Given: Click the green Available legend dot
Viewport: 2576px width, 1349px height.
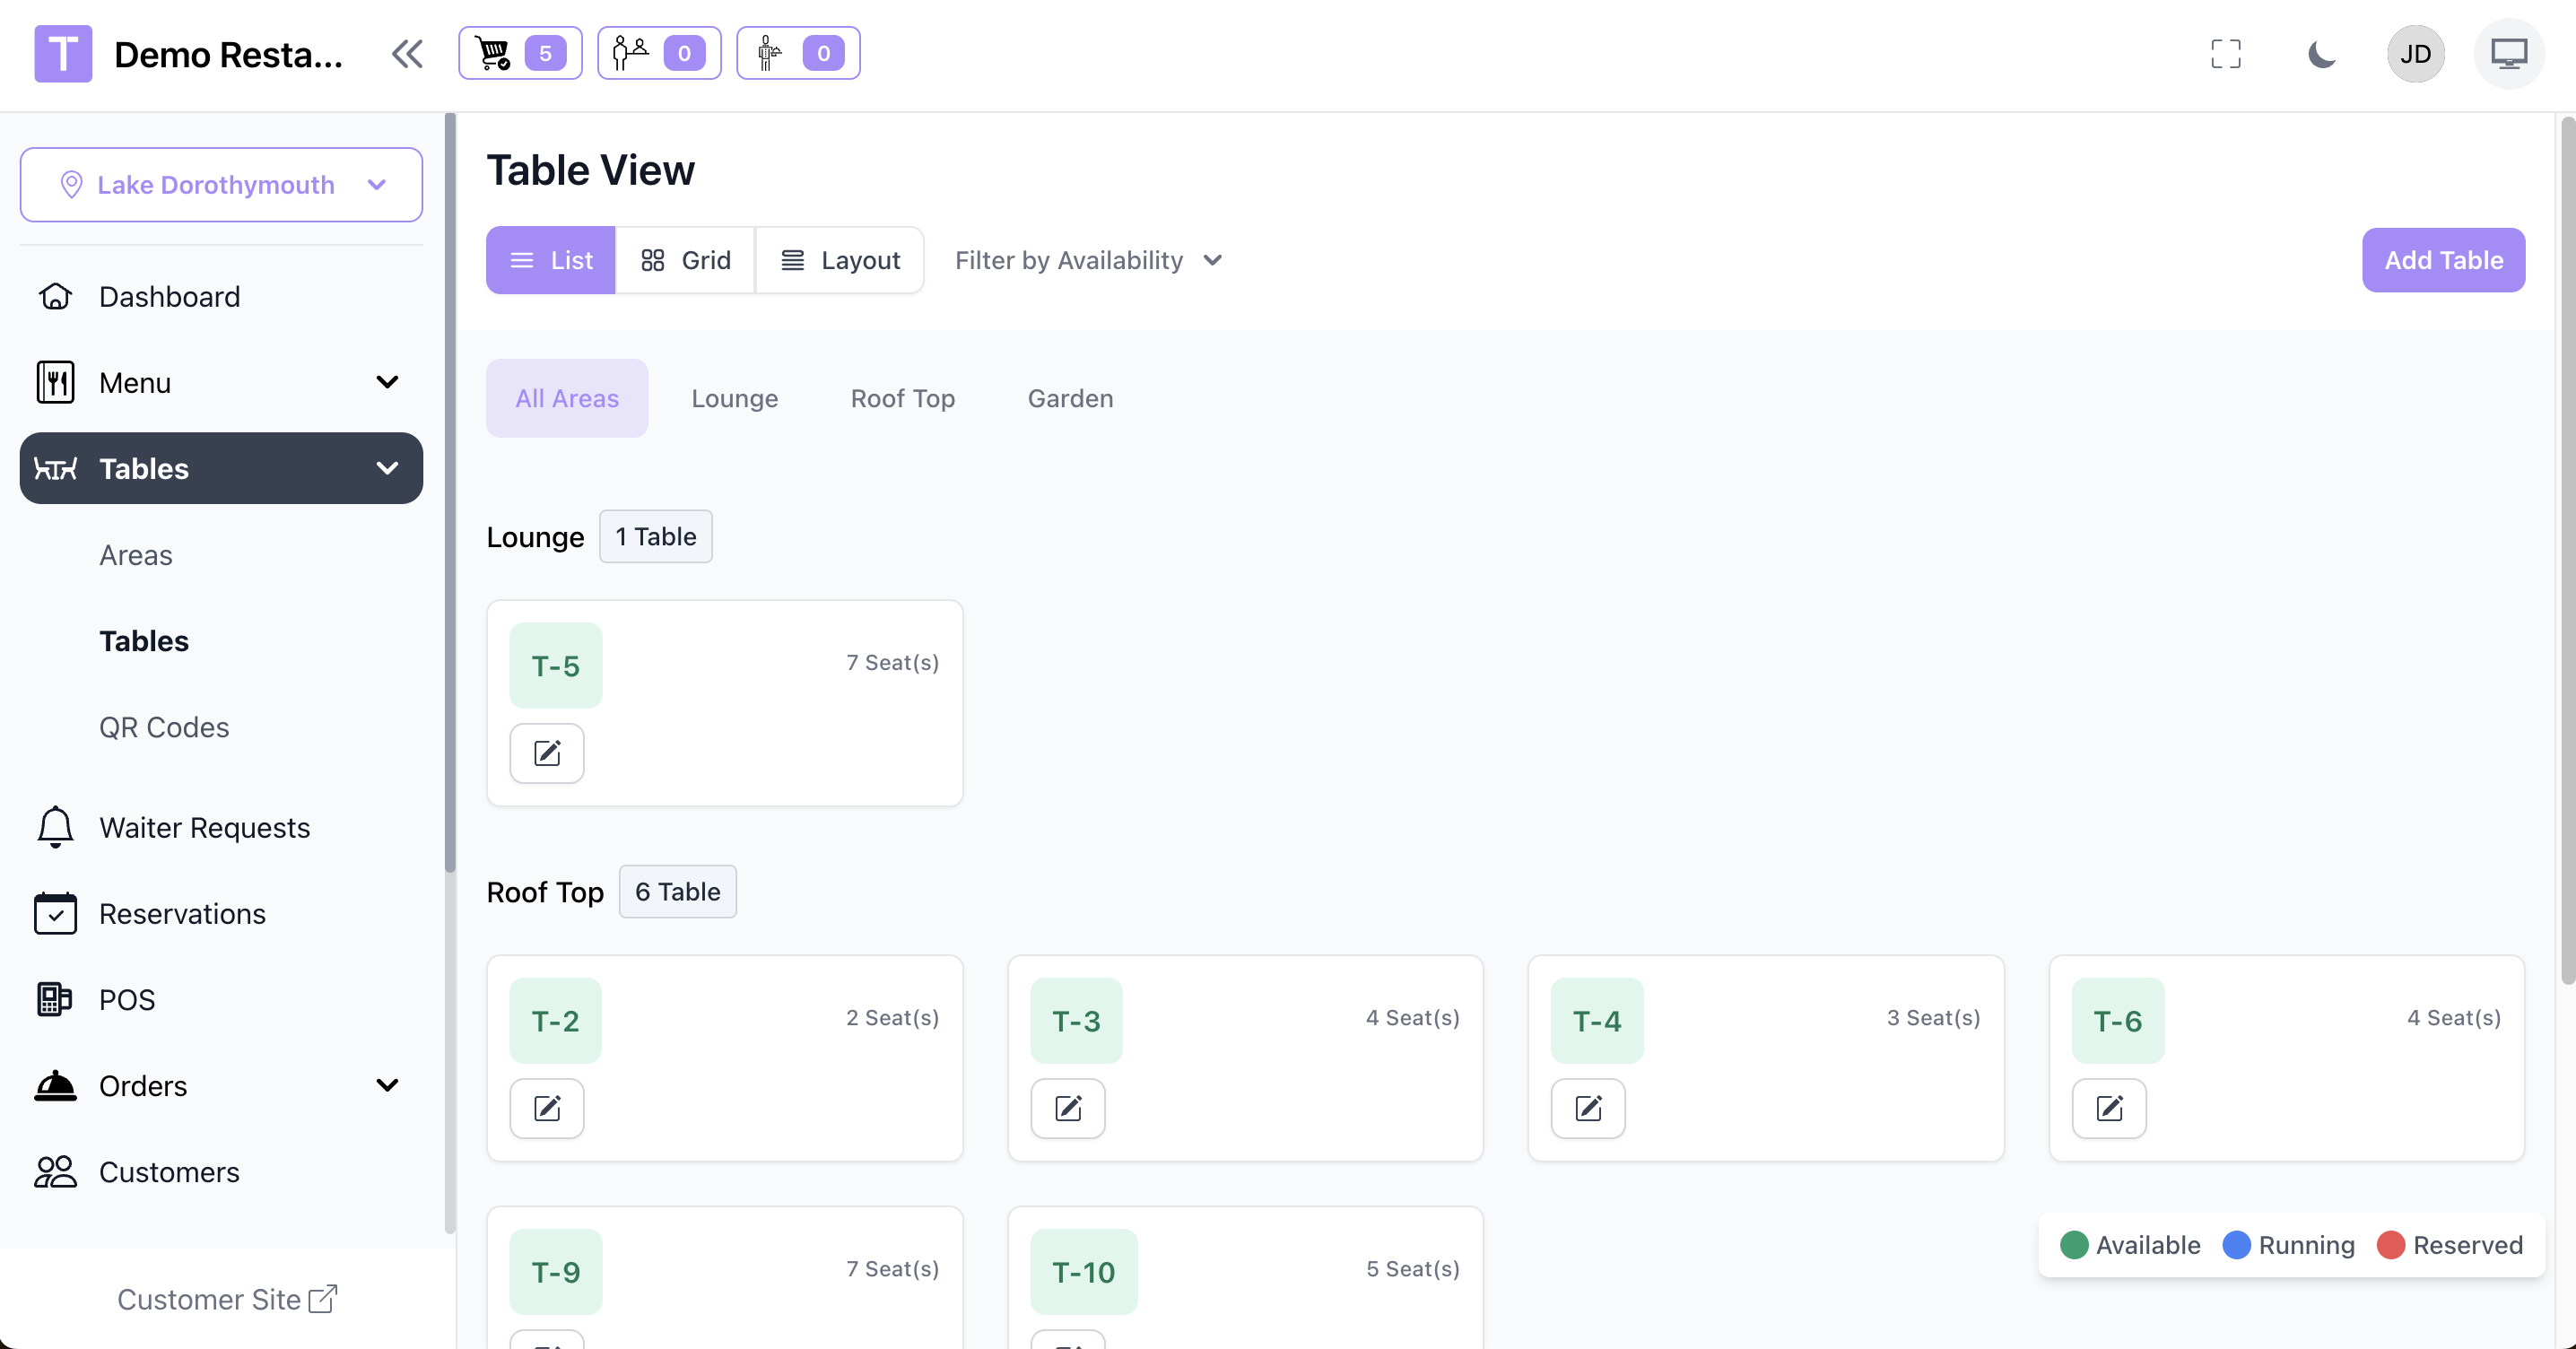Looking at the screenshot, I should (2074, 1245).
